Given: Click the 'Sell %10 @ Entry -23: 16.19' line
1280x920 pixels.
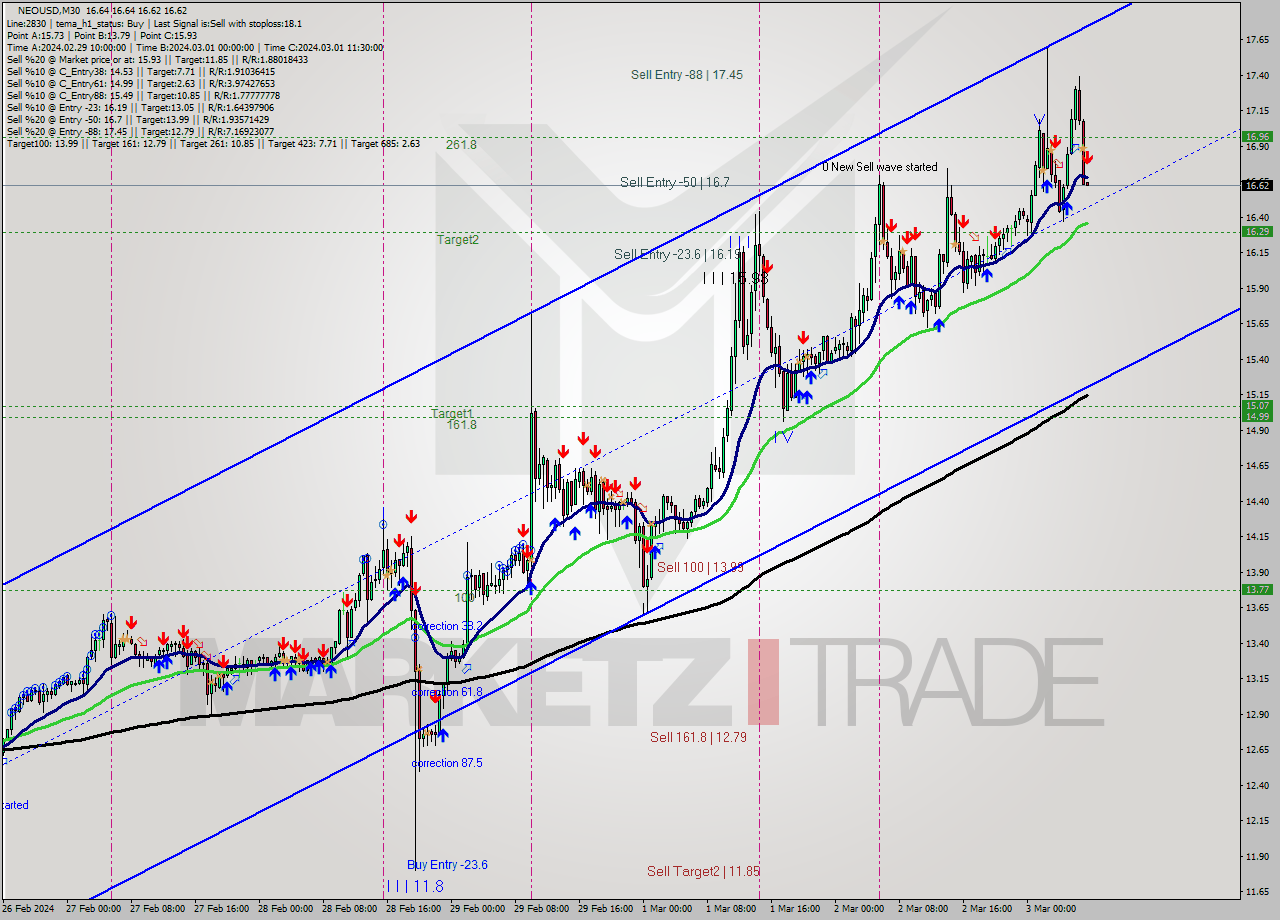Looking at the screenshot, I should (x=140, y=107).
